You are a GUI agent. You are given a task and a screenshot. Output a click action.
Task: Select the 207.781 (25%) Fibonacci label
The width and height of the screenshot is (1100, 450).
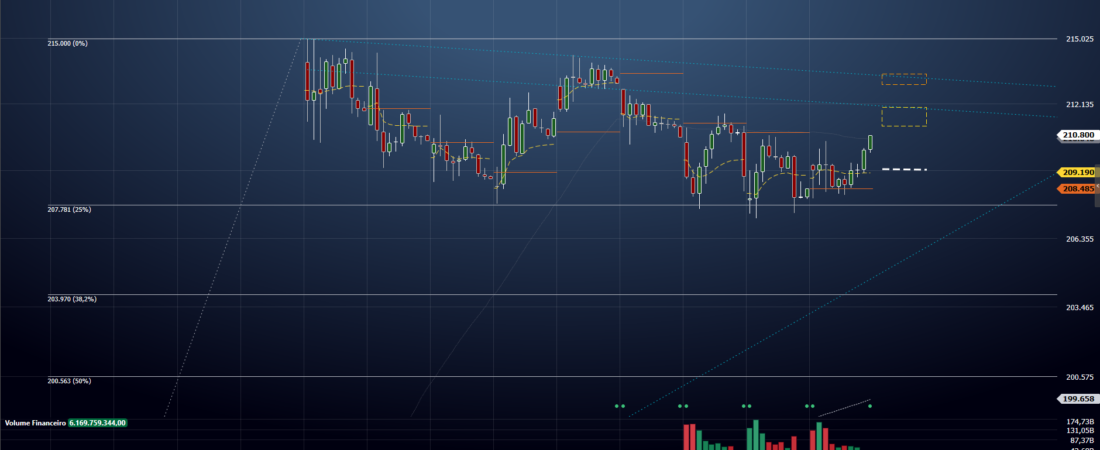click(69, 209)
